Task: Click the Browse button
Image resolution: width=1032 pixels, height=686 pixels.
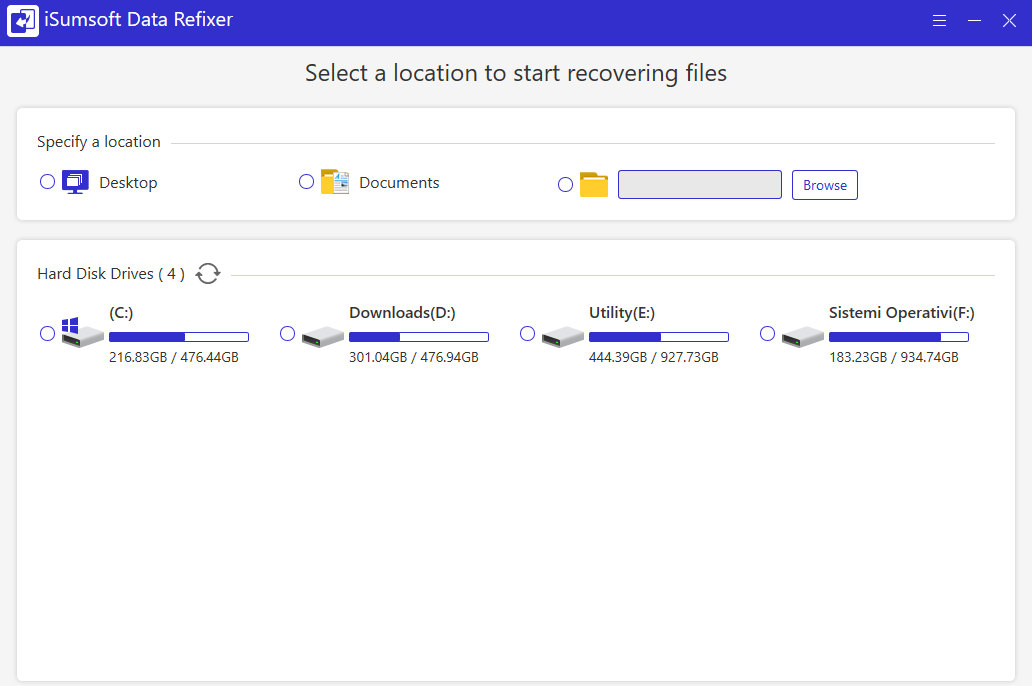Action: click(x=825, y=185)
